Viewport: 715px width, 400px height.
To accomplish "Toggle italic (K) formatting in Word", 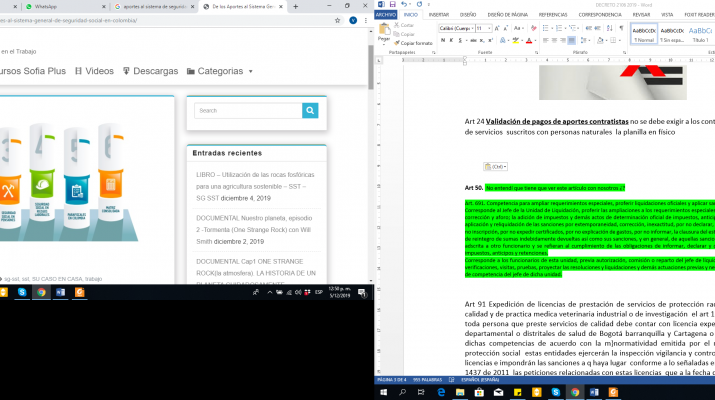I will [x=453, y=42].
